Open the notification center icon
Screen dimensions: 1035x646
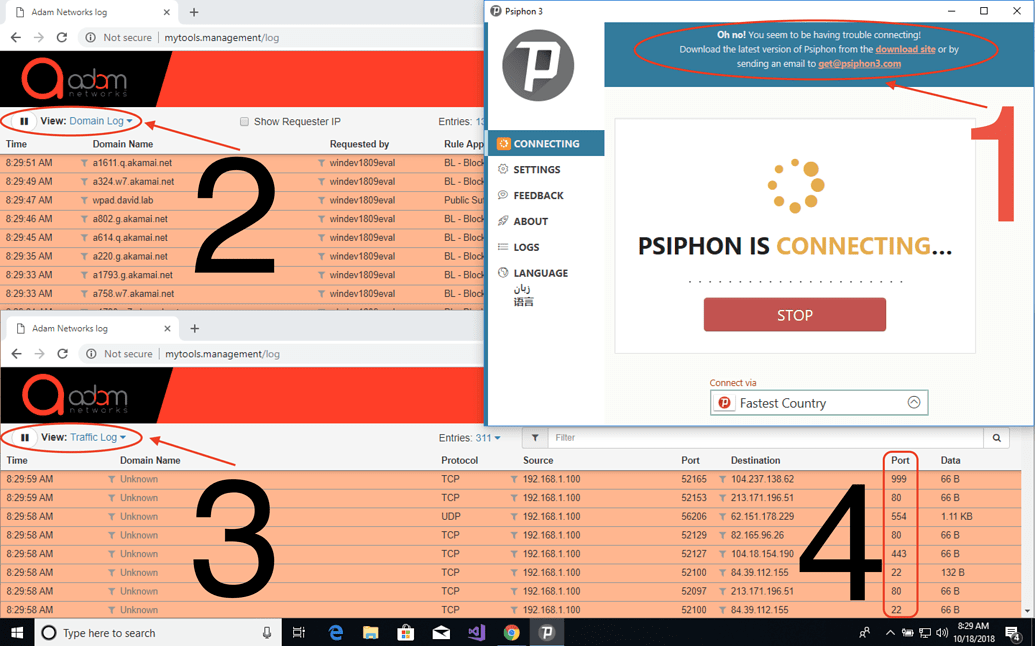(x=1013, y=633)
